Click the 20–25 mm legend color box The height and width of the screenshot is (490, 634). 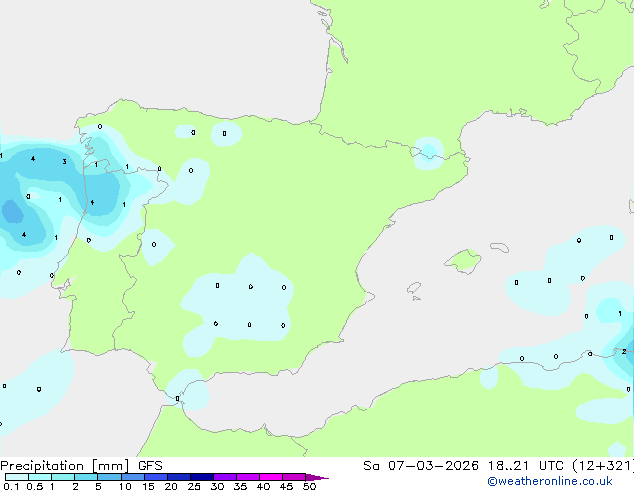coord(179,477)
